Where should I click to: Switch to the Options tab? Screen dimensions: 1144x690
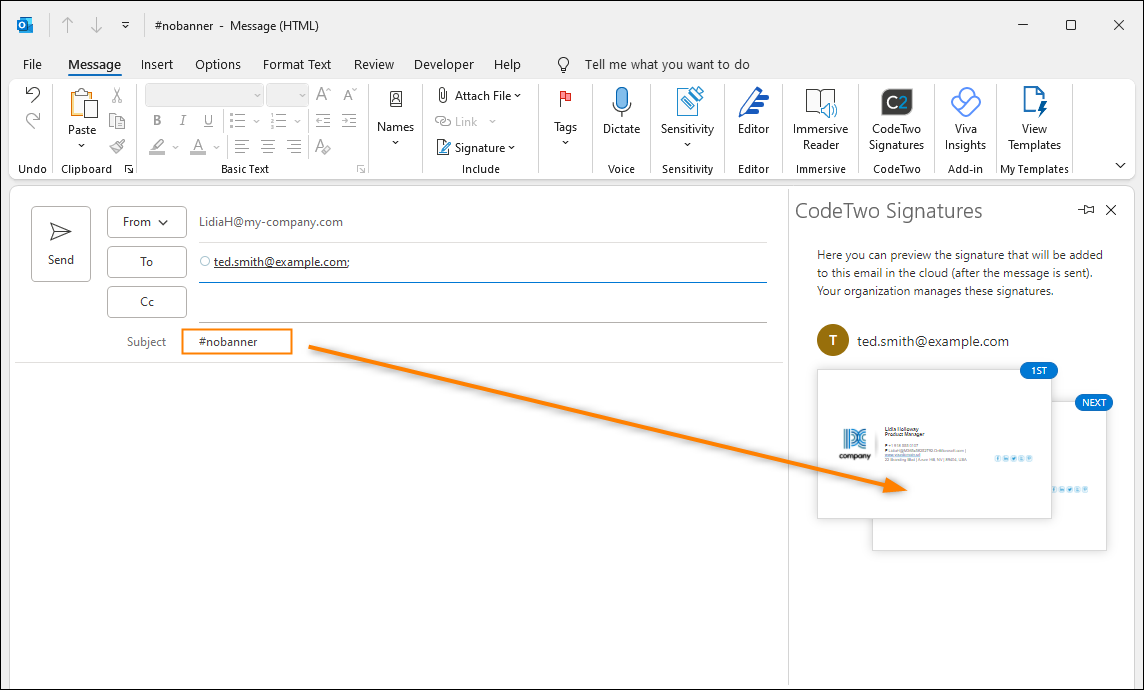click(217, 64)
